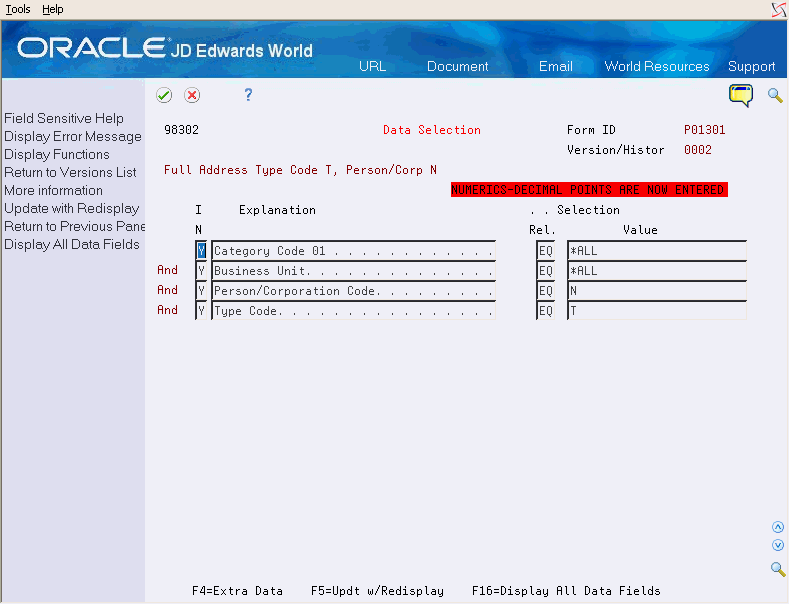Open World Resources link
The image size is (789, 604).
coord(657,66)
